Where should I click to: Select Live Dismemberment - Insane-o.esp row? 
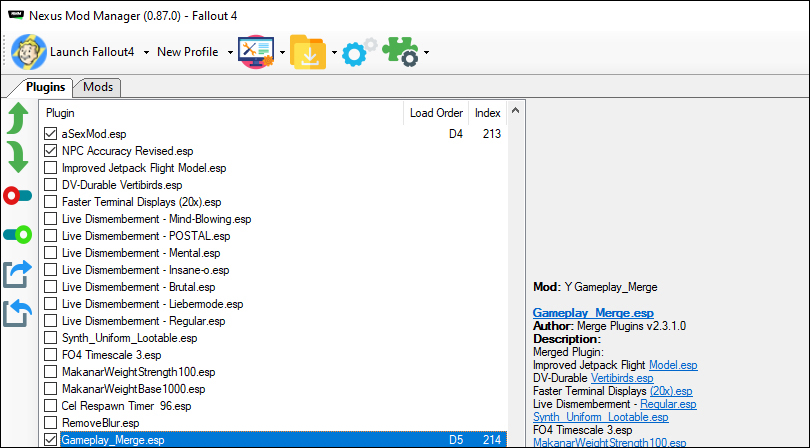coord(274,270)
